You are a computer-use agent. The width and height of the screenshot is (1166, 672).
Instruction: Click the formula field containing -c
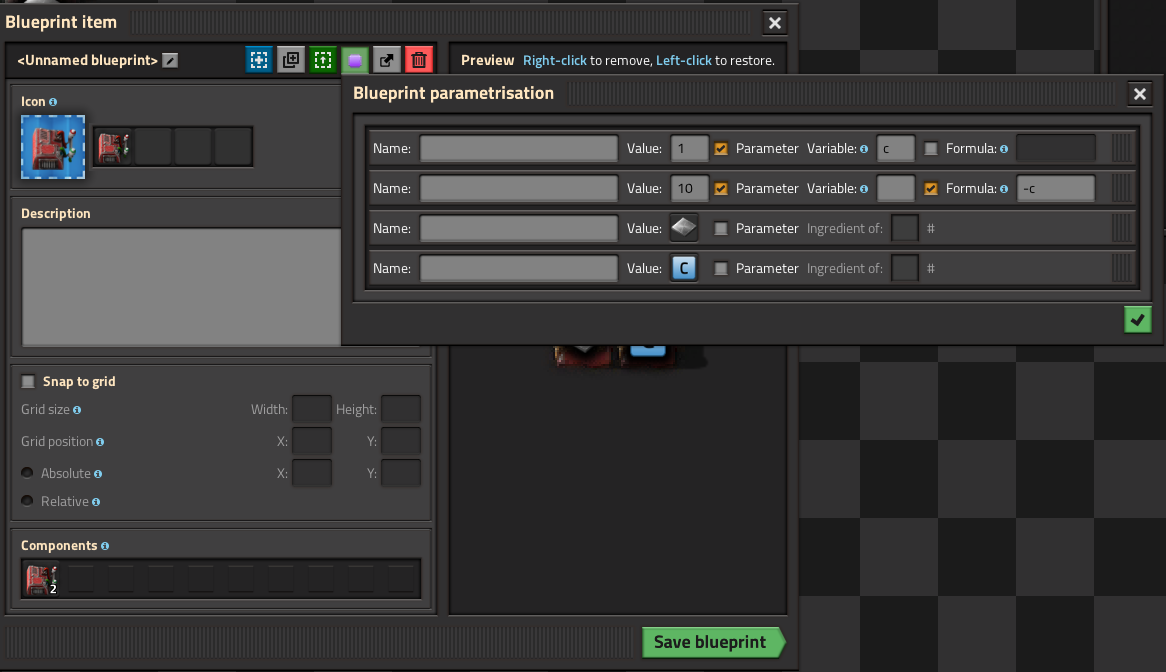[x=1055, y=188]
